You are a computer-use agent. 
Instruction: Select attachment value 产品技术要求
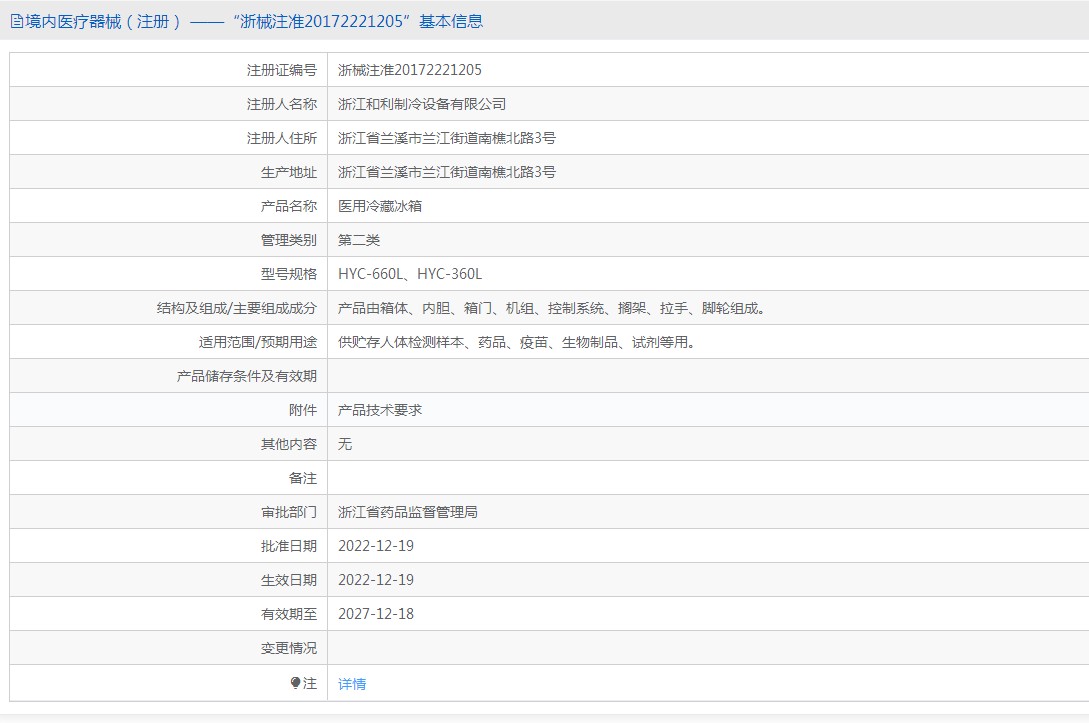click(380, 410)
